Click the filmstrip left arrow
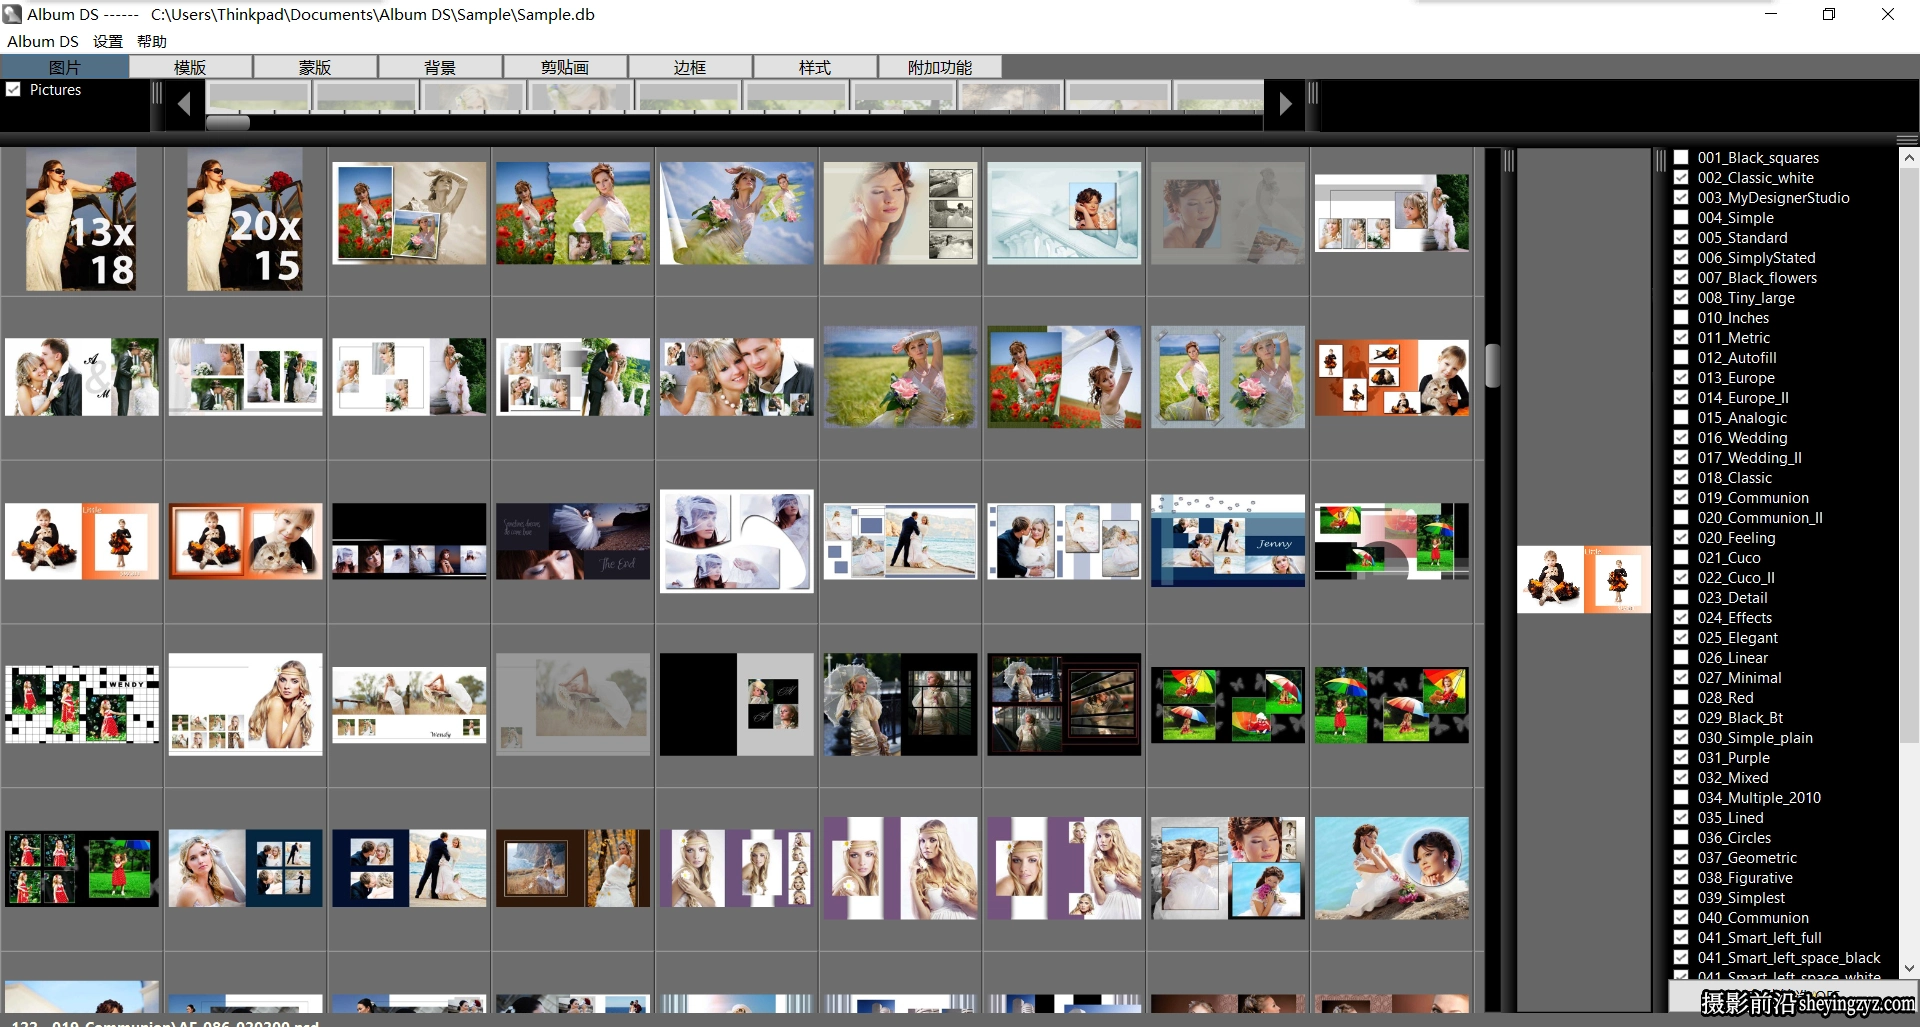The image size is (1920, 1027). (184, 104)
